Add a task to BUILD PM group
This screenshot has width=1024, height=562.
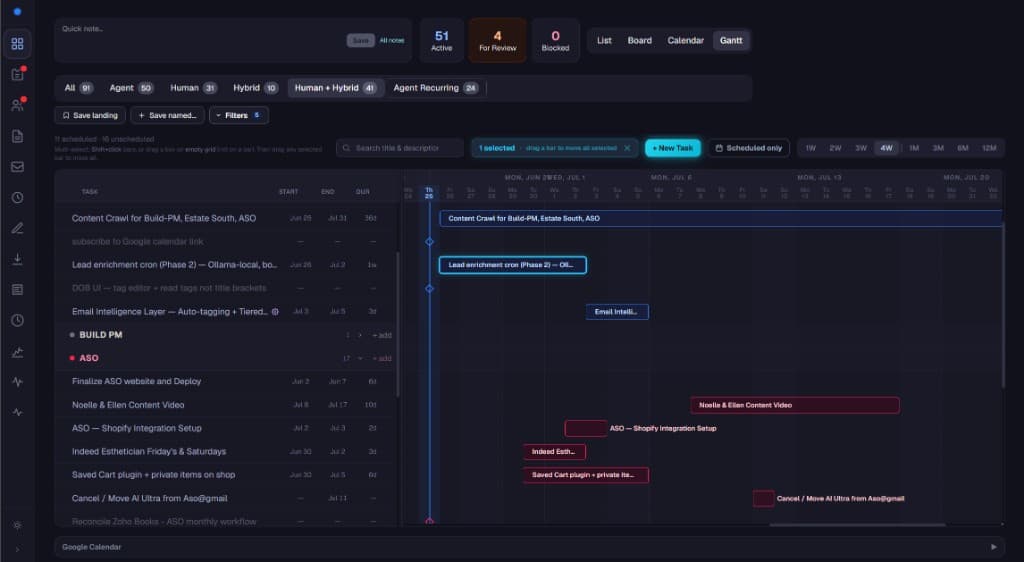click(x=382, y=335)
